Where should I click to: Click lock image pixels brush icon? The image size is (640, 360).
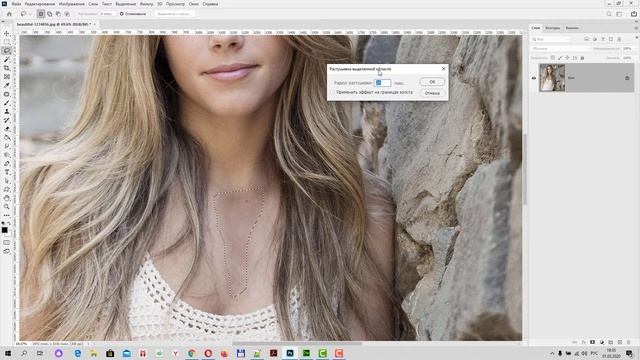tap(560, 58)
